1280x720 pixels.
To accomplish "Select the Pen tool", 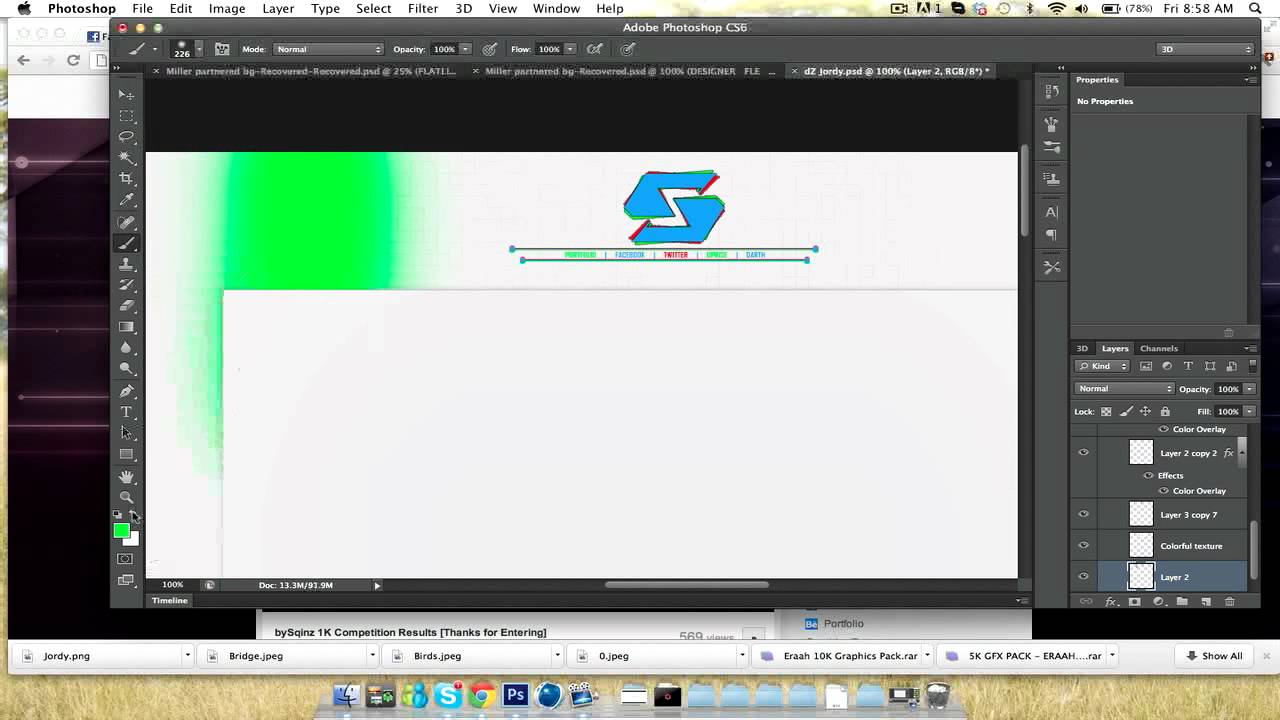I will [x=126, y=391].
